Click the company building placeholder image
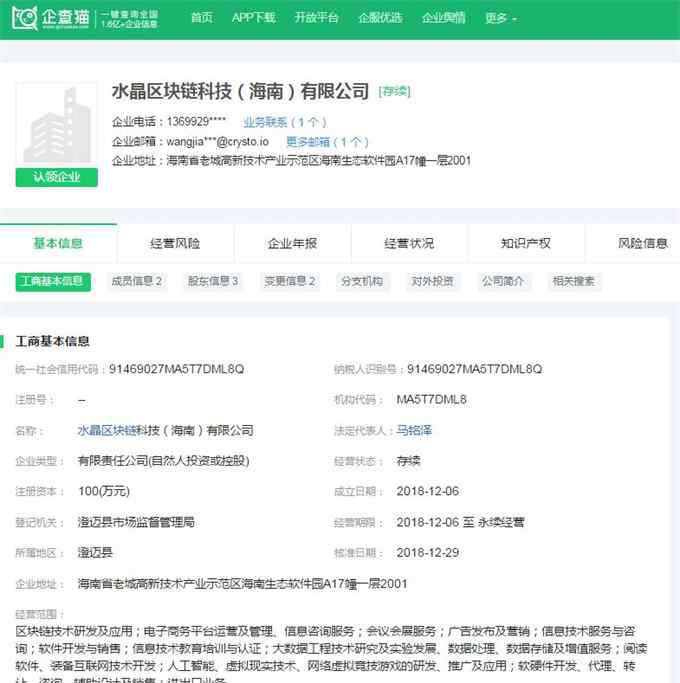Screen dimensions: 680x683 point(57,125)
